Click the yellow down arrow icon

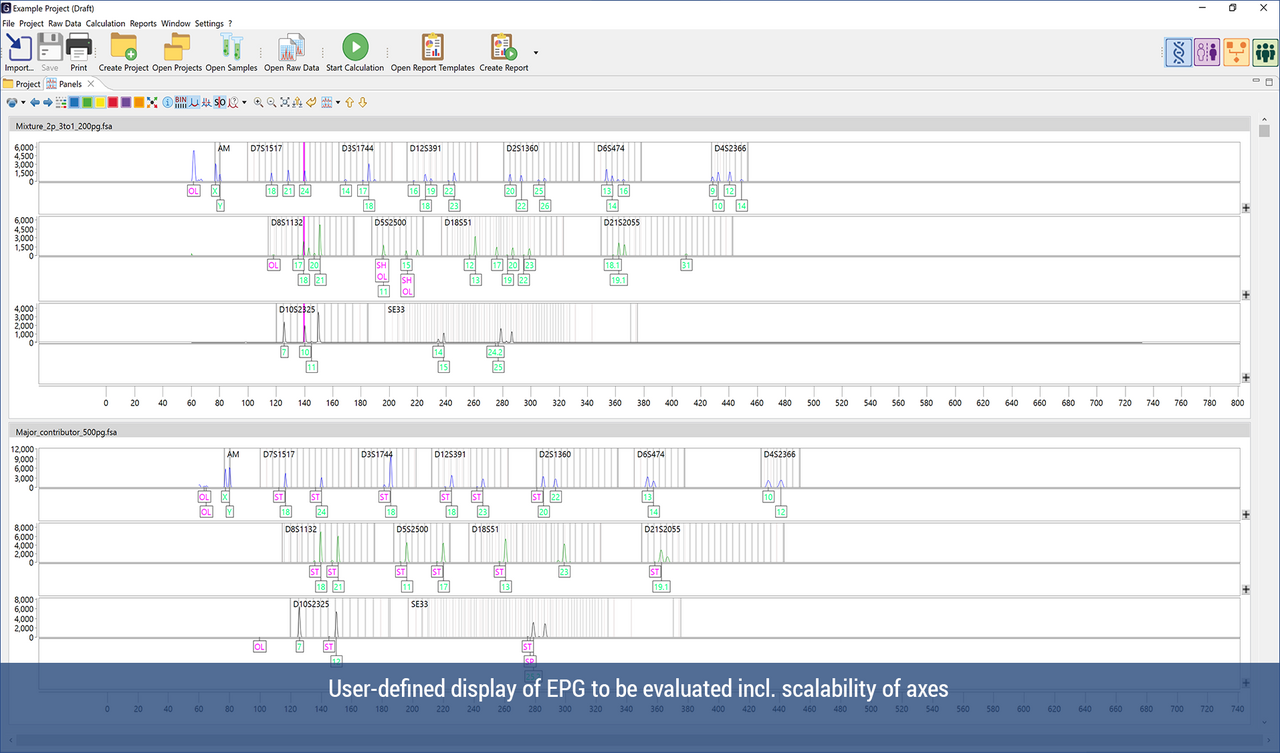click(x=363, y=102)
